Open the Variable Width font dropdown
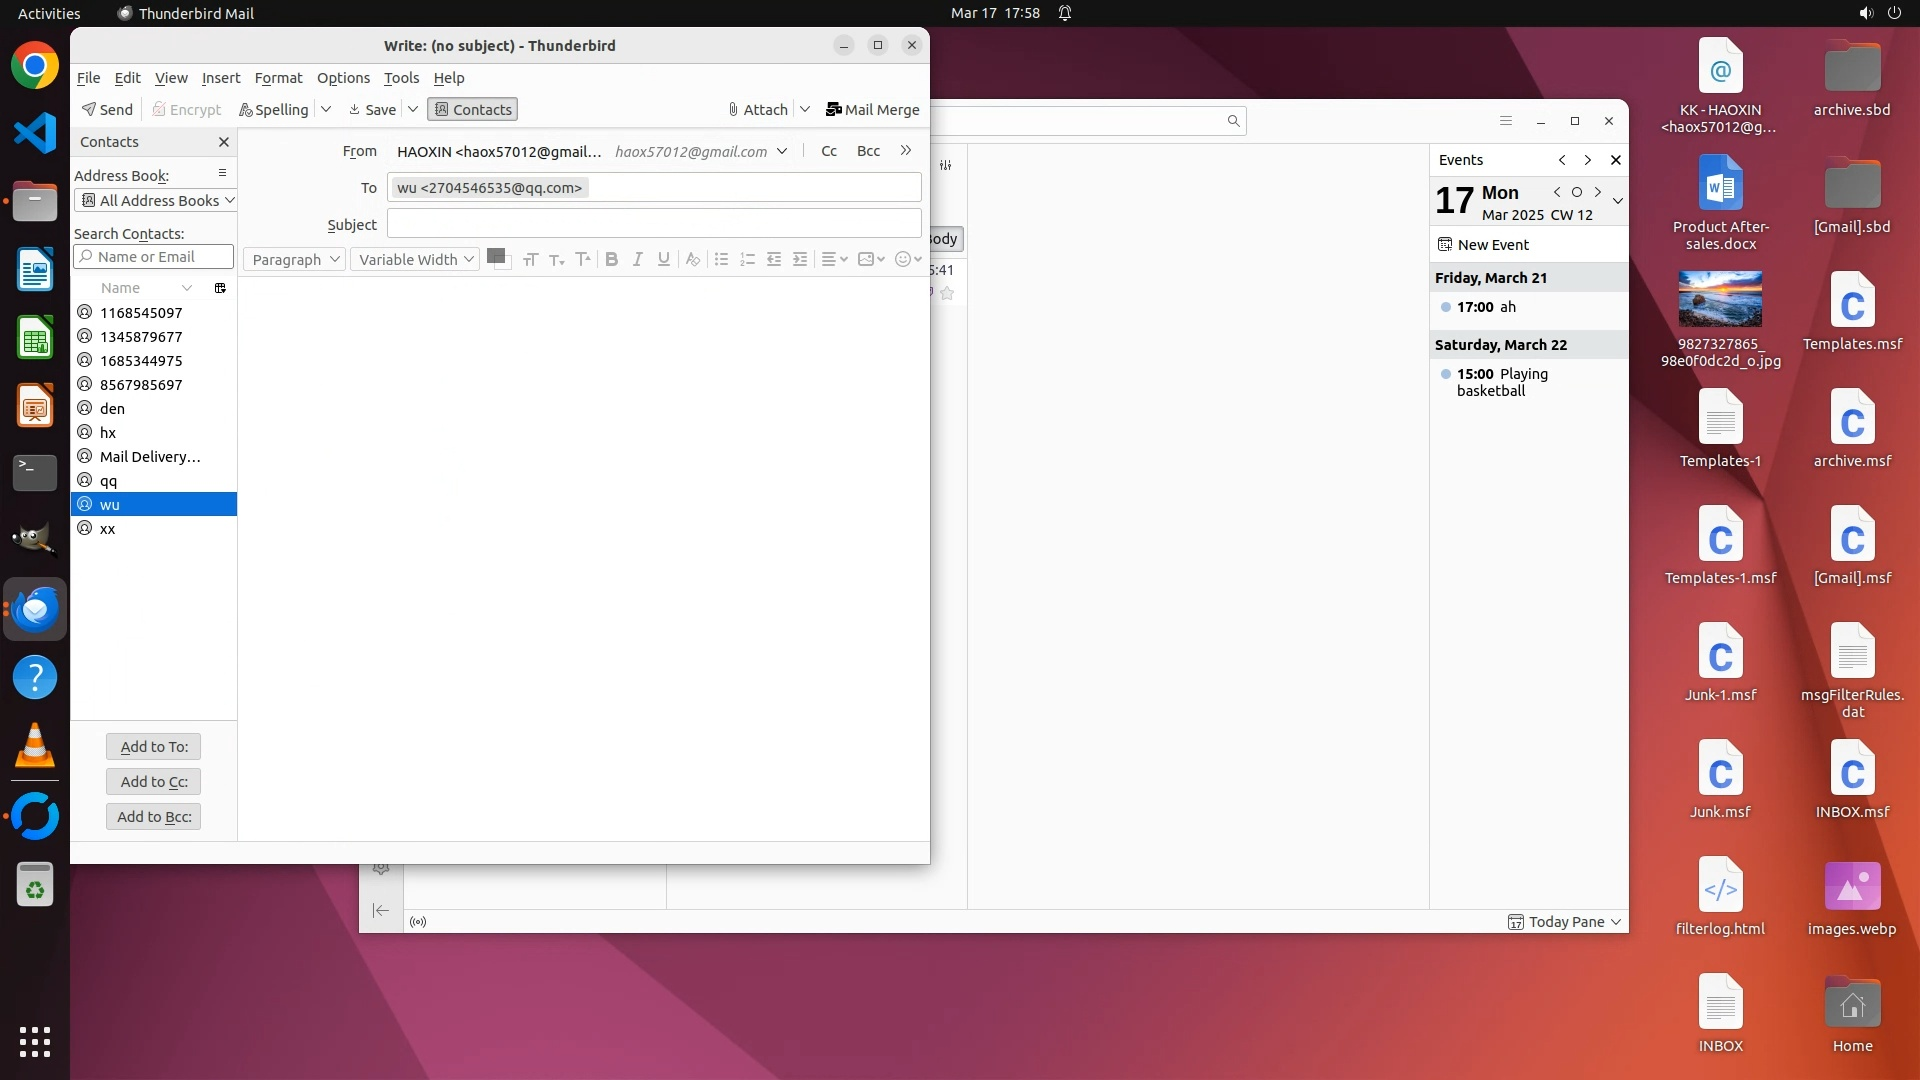The width and height of the screenshot is (1920, 1080). pyautogui.click(x=415, y=259)
